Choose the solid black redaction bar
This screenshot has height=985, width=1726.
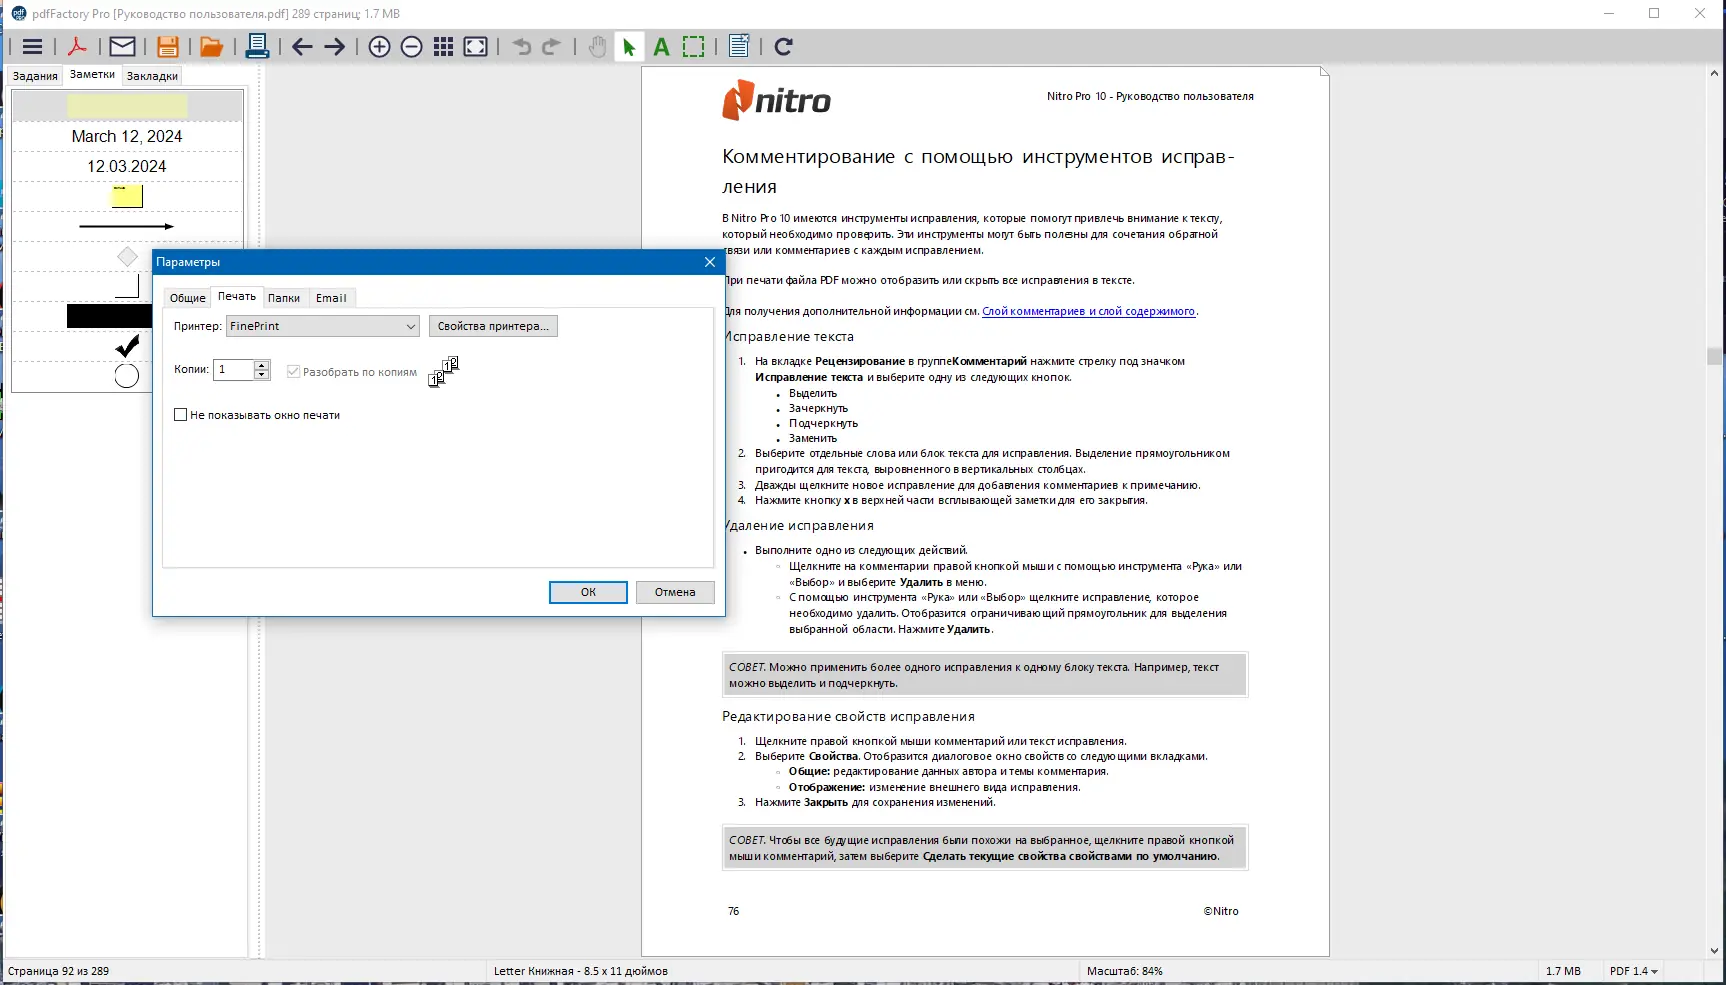[x=110, y=316]
